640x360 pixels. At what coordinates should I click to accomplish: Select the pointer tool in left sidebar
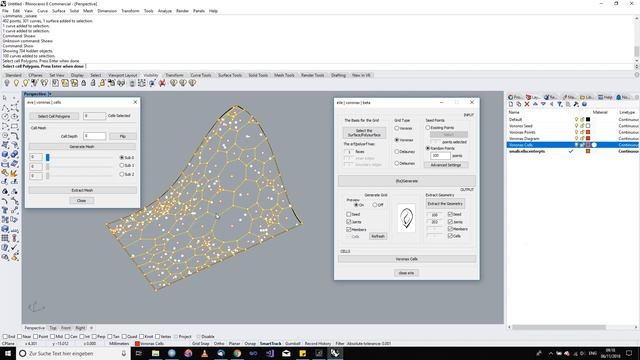click(x=5, y=98)
